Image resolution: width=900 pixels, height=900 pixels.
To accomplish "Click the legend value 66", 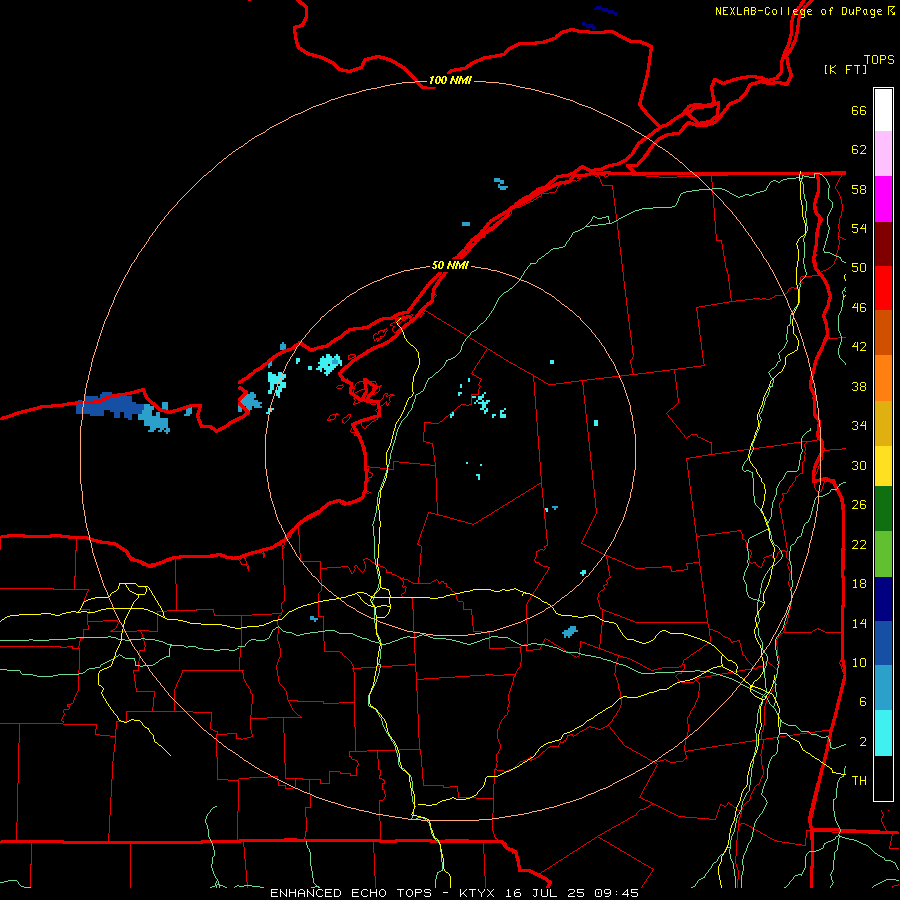I will [859, 110].
